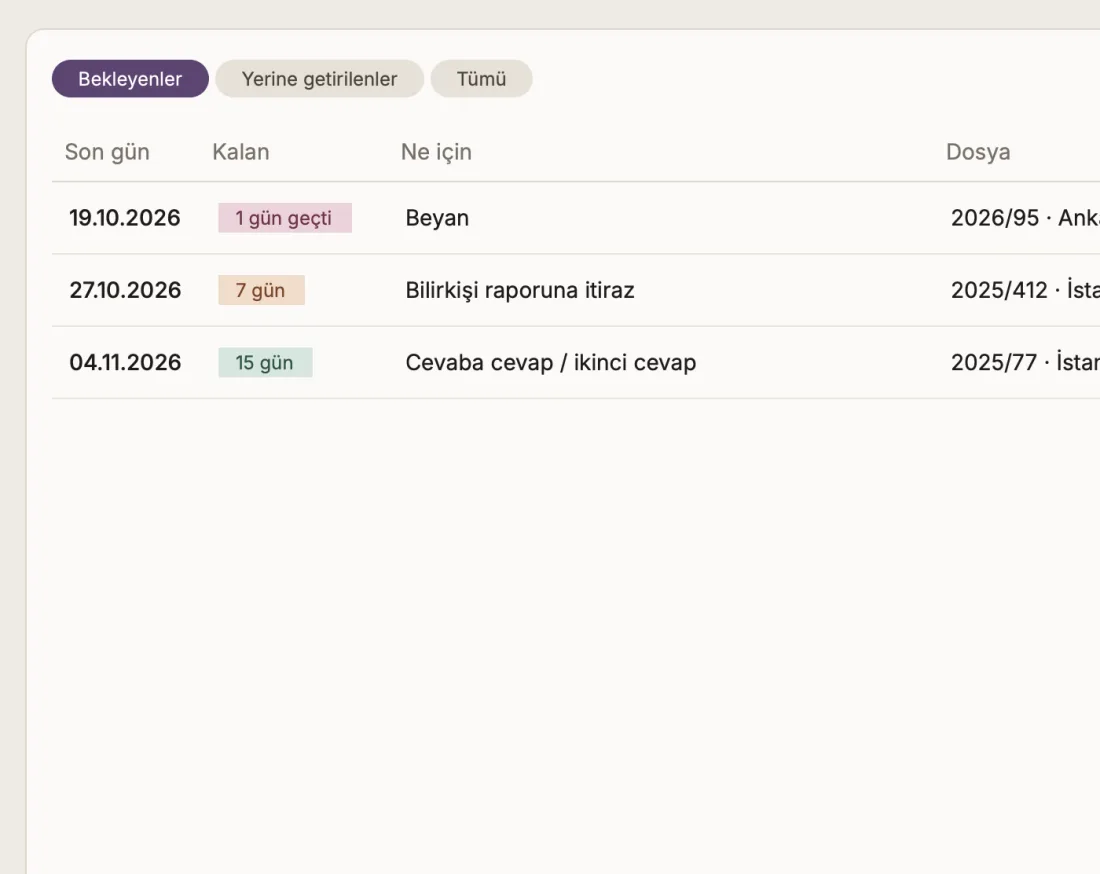Click the Ne için column header
The width and height of the screenshot is (1100, 874).
(436, 152)
